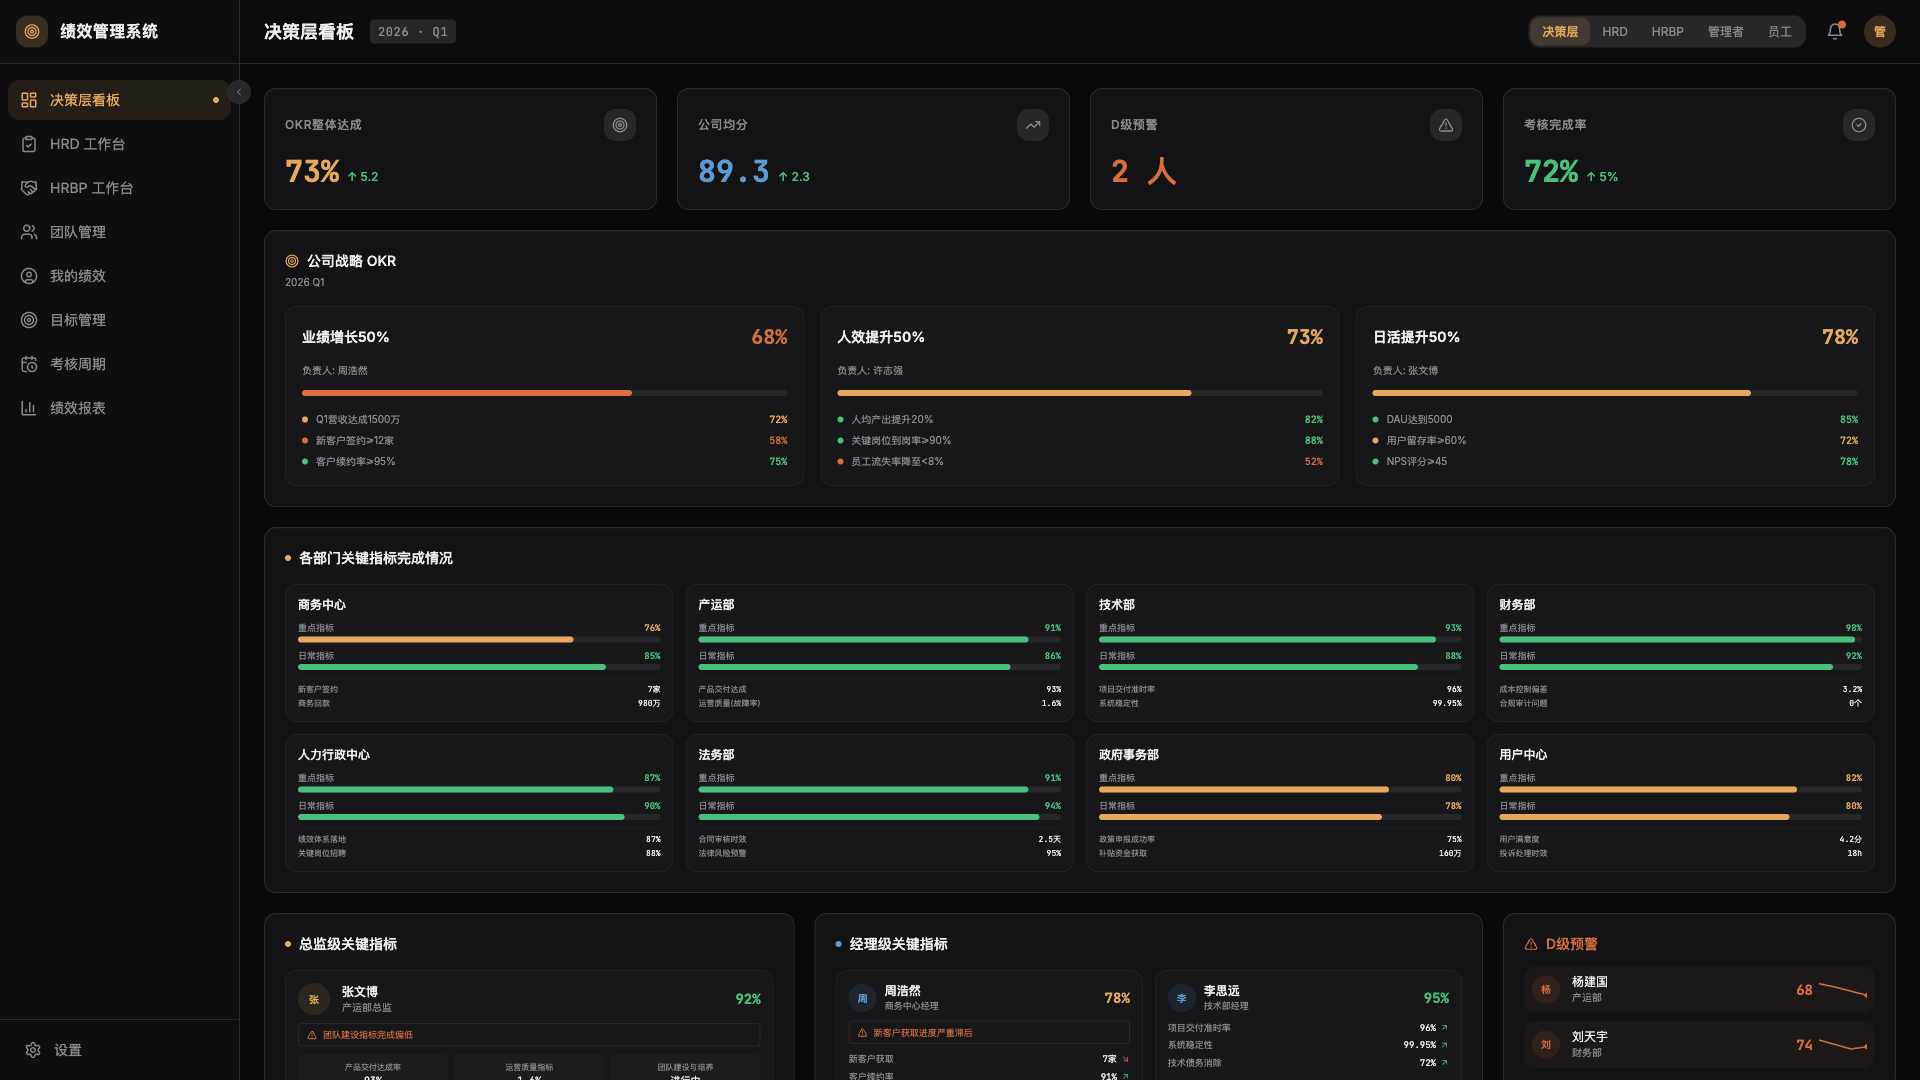Click the 绩效管理系统 logo icon

[x=32, y=31]
